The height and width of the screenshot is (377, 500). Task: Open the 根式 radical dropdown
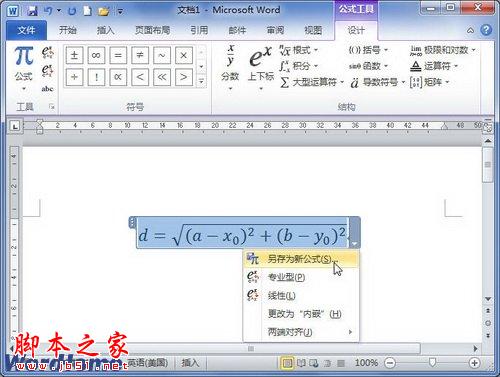click(x=298, y=50)
